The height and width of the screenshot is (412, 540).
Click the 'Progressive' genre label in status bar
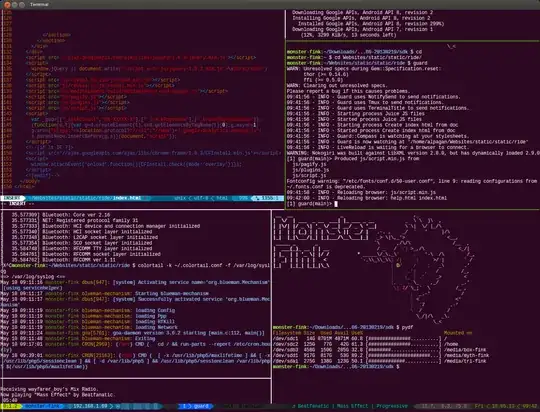pyautogui.click(x=392, y=406)
